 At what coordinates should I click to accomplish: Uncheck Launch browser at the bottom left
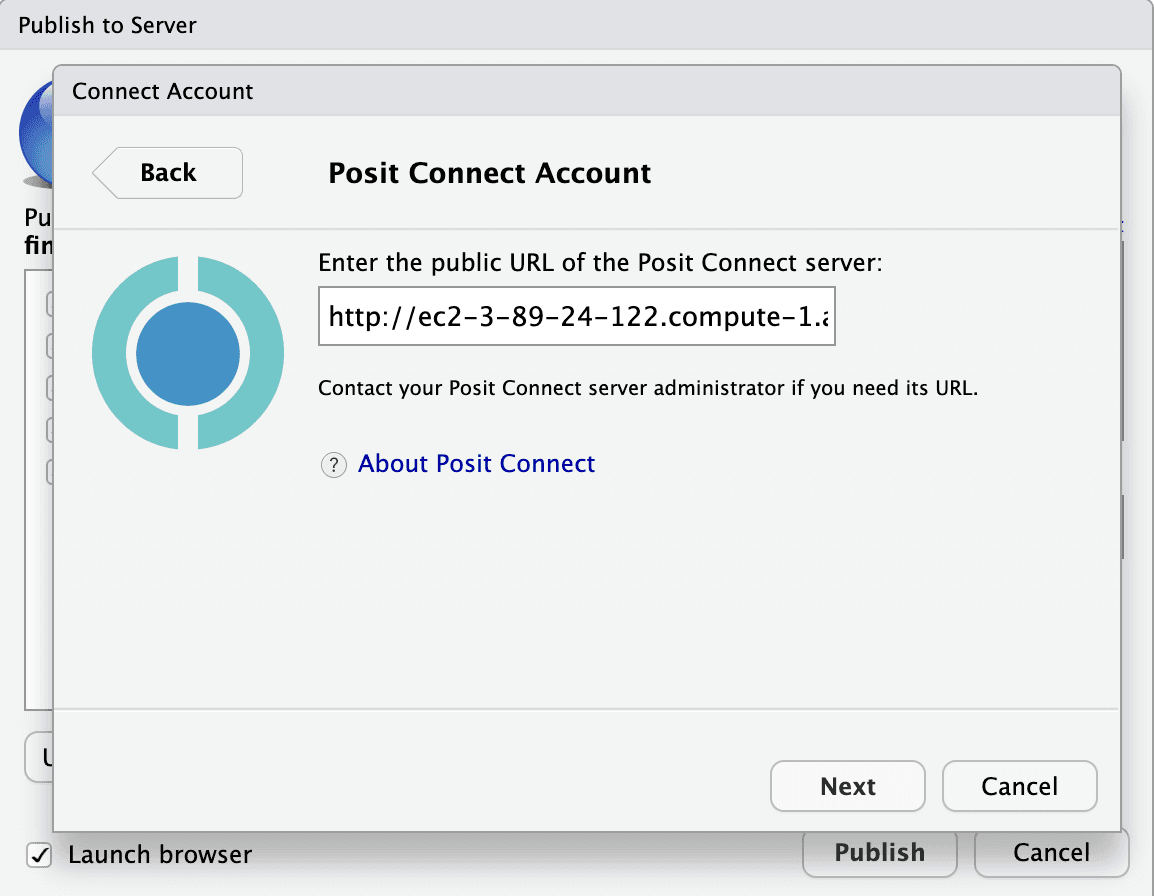click(40, 855)
